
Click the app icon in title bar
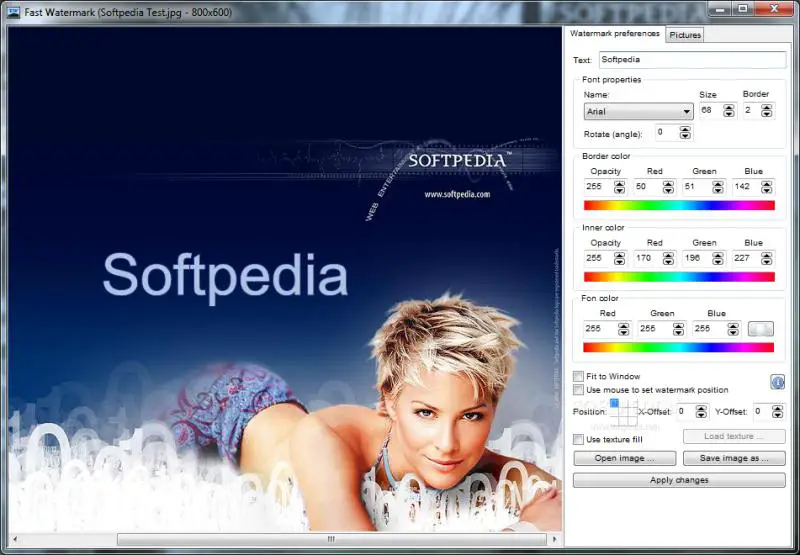click(14, 11)
